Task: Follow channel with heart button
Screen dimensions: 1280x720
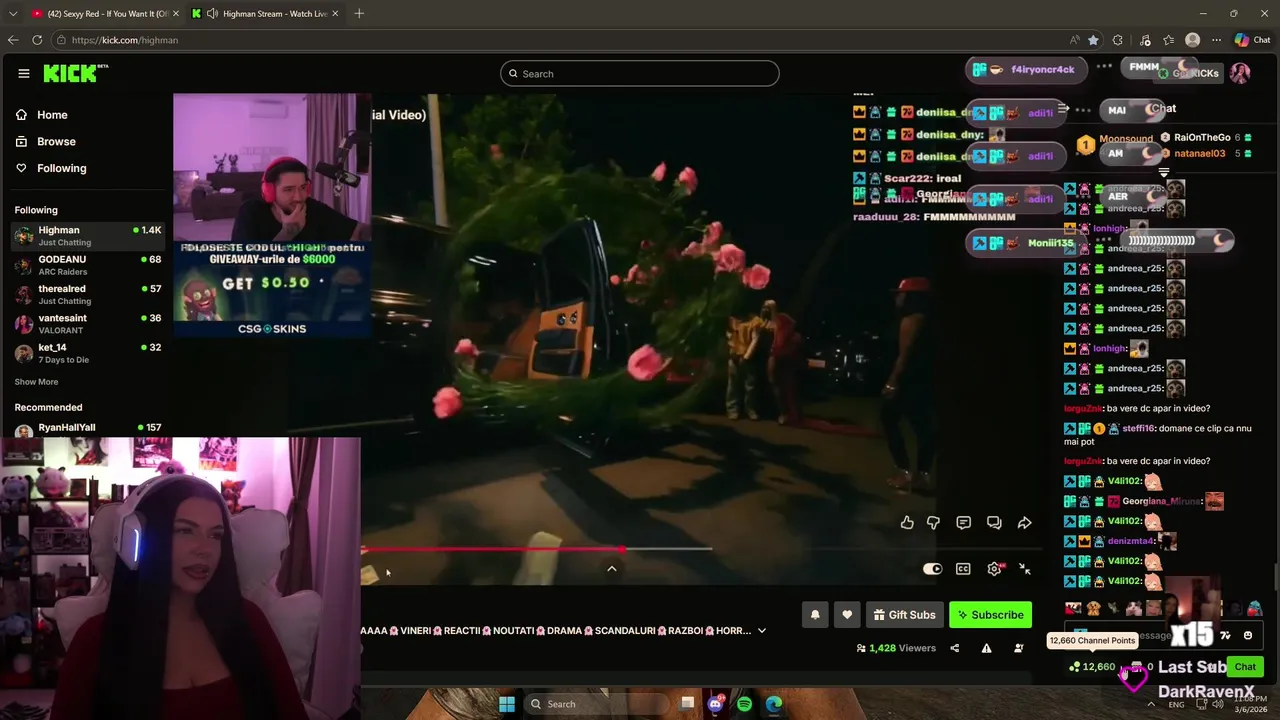Action: click(x=847, y=615)
